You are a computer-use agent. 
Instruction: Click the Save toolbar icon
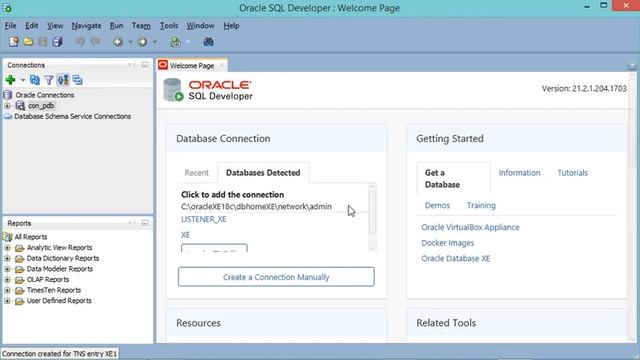42,42
